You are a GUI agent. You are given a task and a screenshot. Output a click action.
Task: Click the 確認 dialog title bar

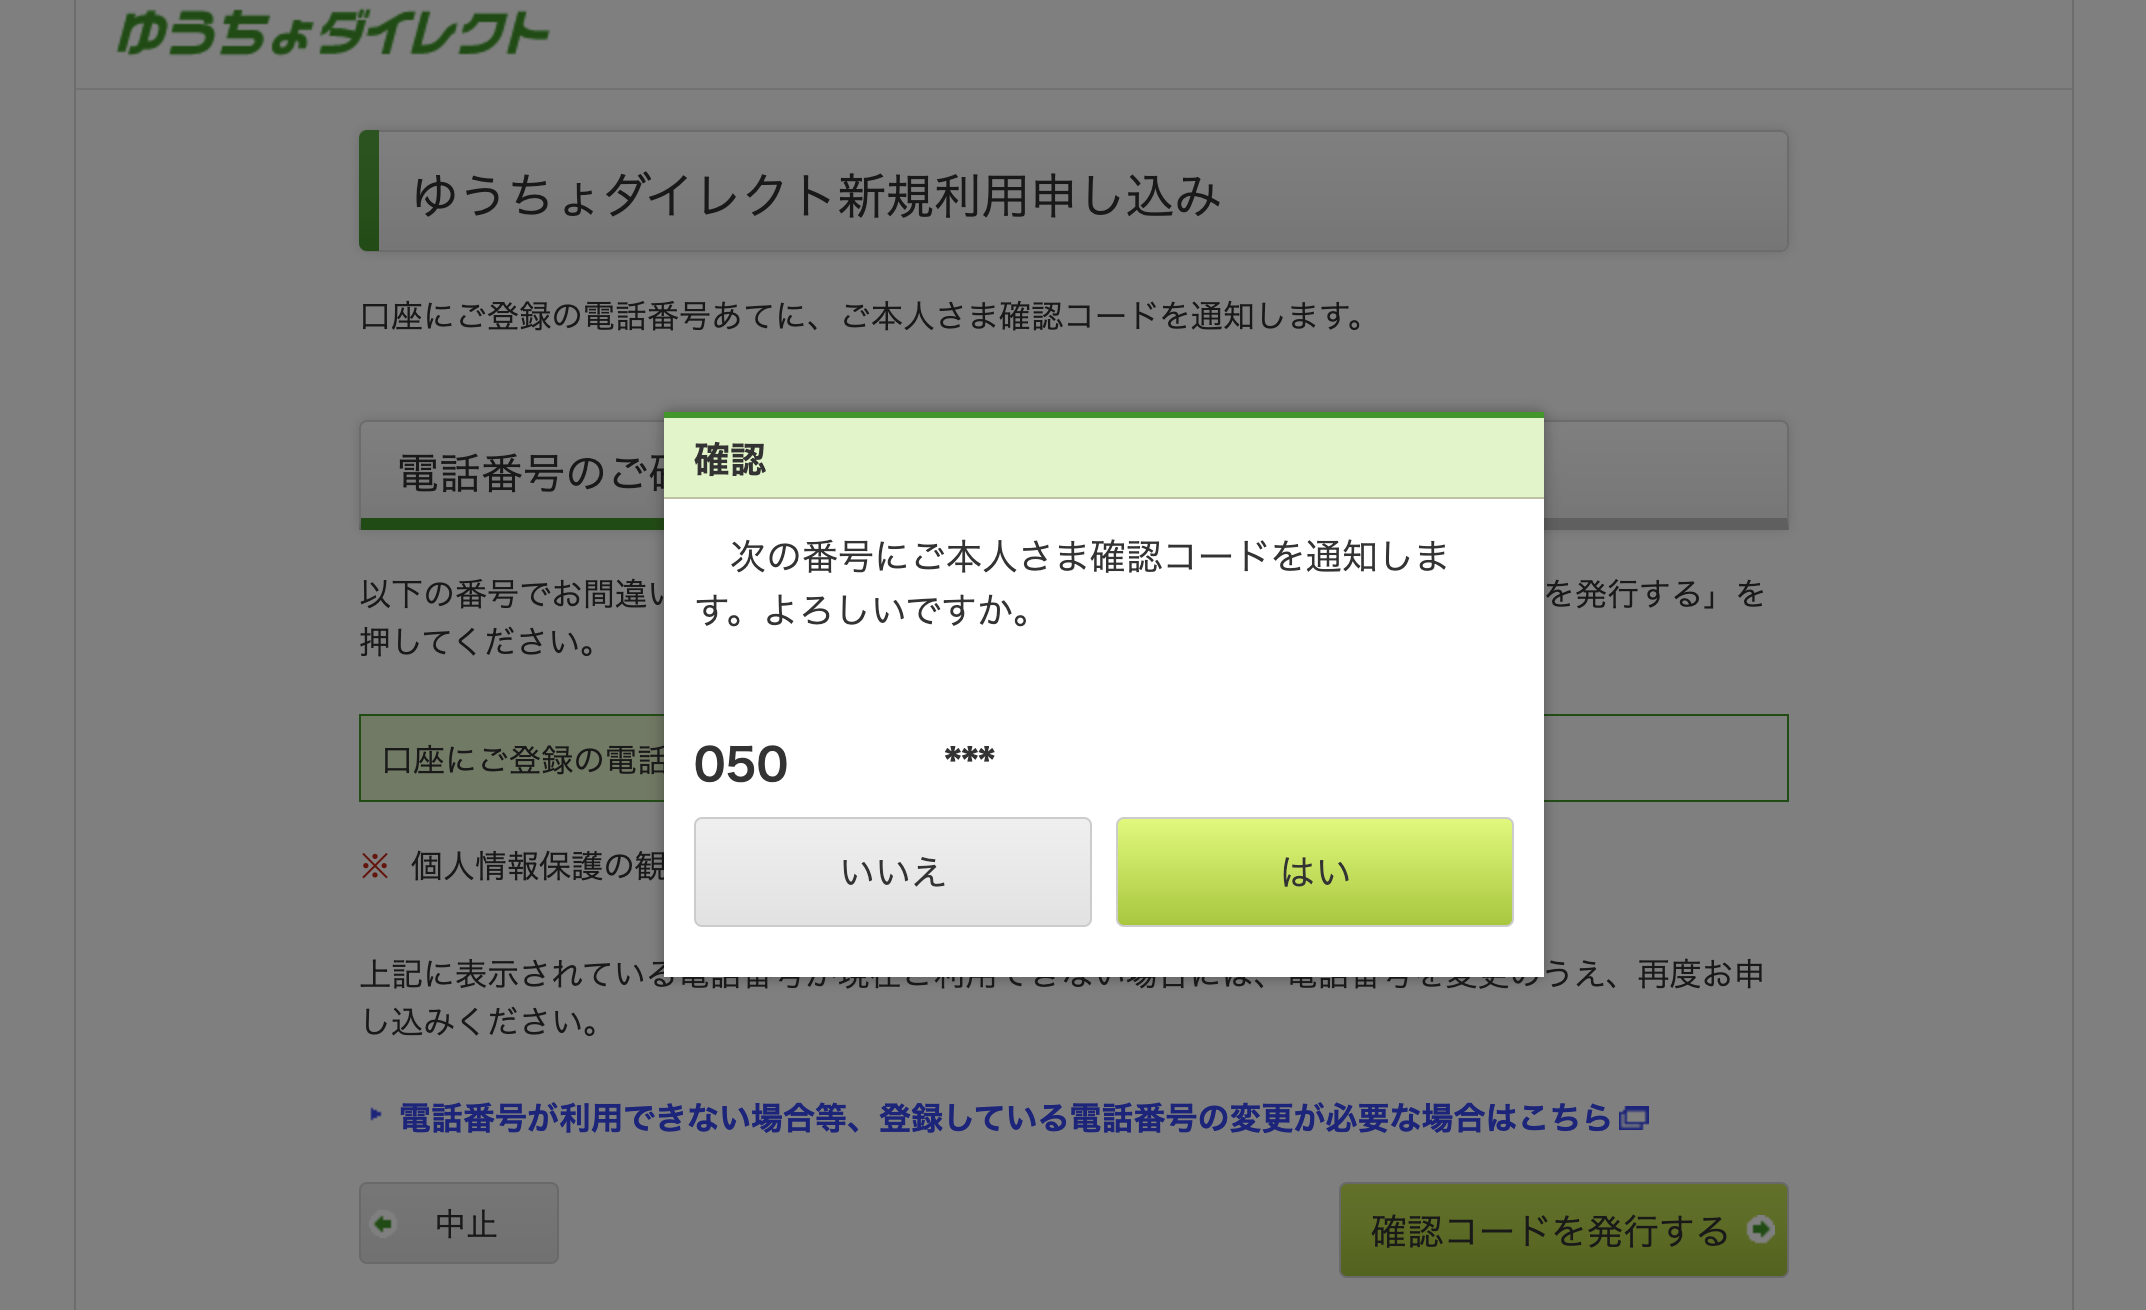coord(1102,460)
